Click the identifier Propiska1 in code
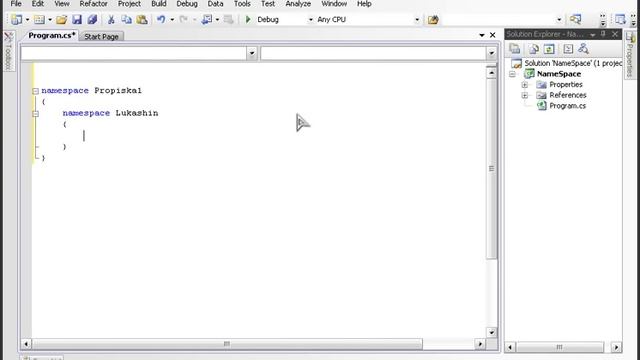Image resolution: width=640 pixels, height=360 pixels. 118,91
